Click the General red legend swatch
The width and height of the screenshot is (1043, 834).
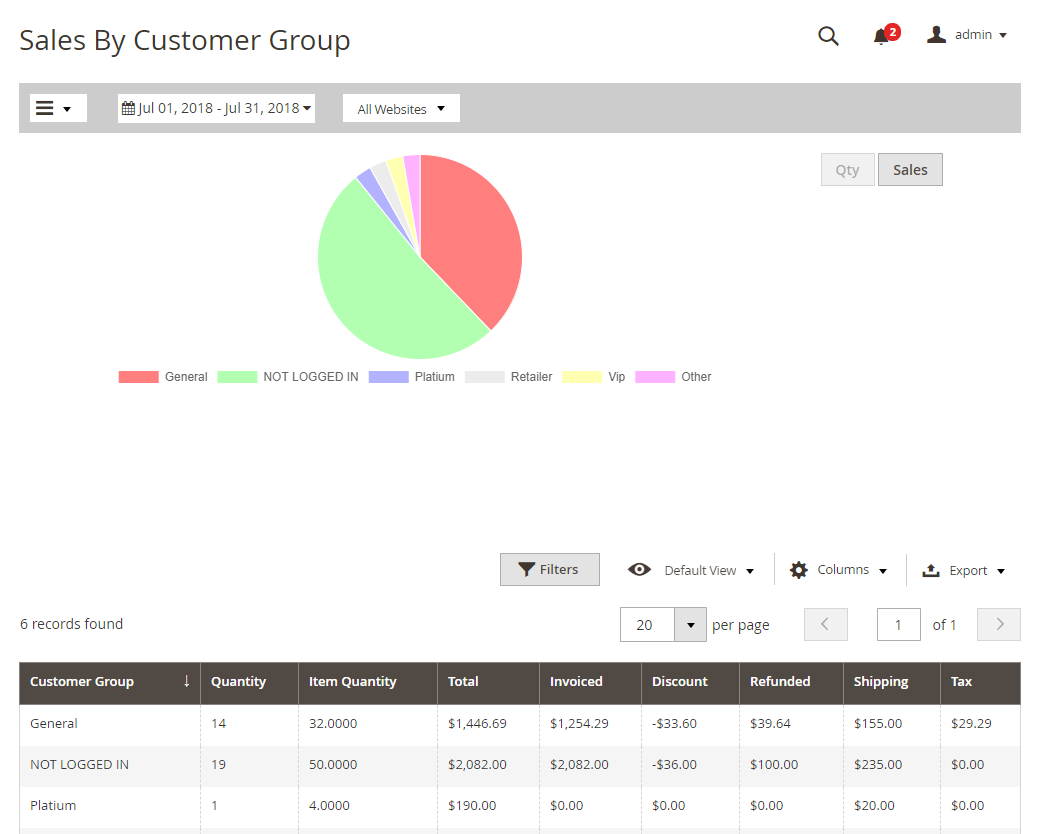click(x=139, y=377)
